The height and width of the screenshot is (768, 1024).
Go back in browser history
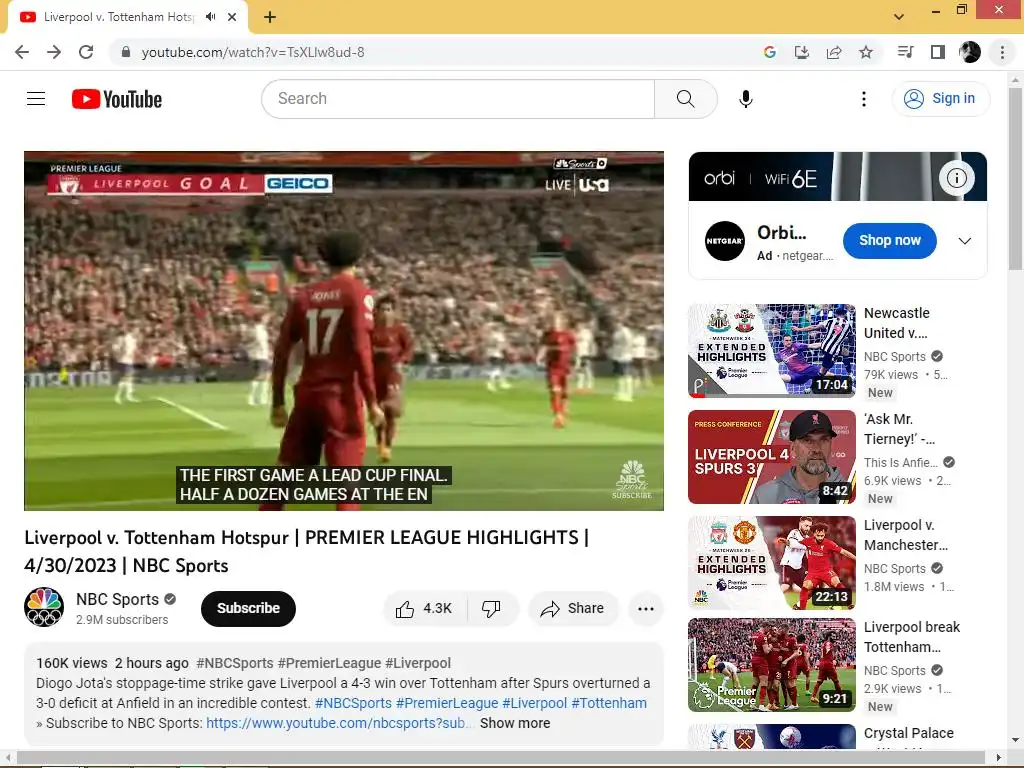click(22, 52)
